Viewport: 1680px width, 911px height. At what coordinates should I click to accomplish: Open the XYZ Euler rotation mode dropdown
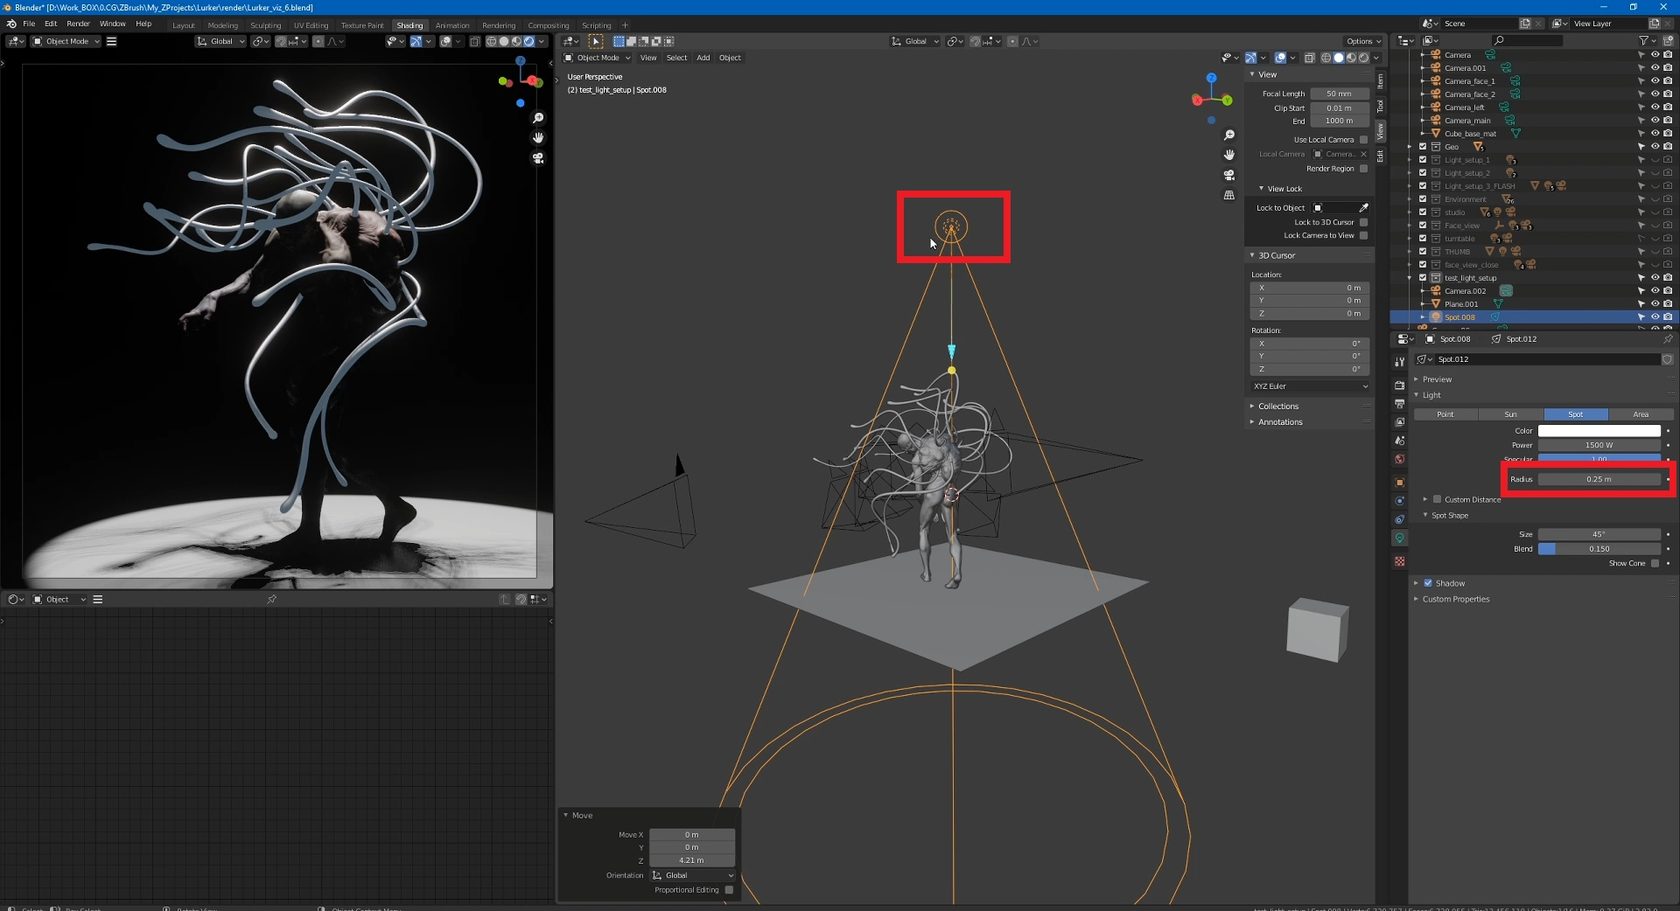pos(1310,386)
